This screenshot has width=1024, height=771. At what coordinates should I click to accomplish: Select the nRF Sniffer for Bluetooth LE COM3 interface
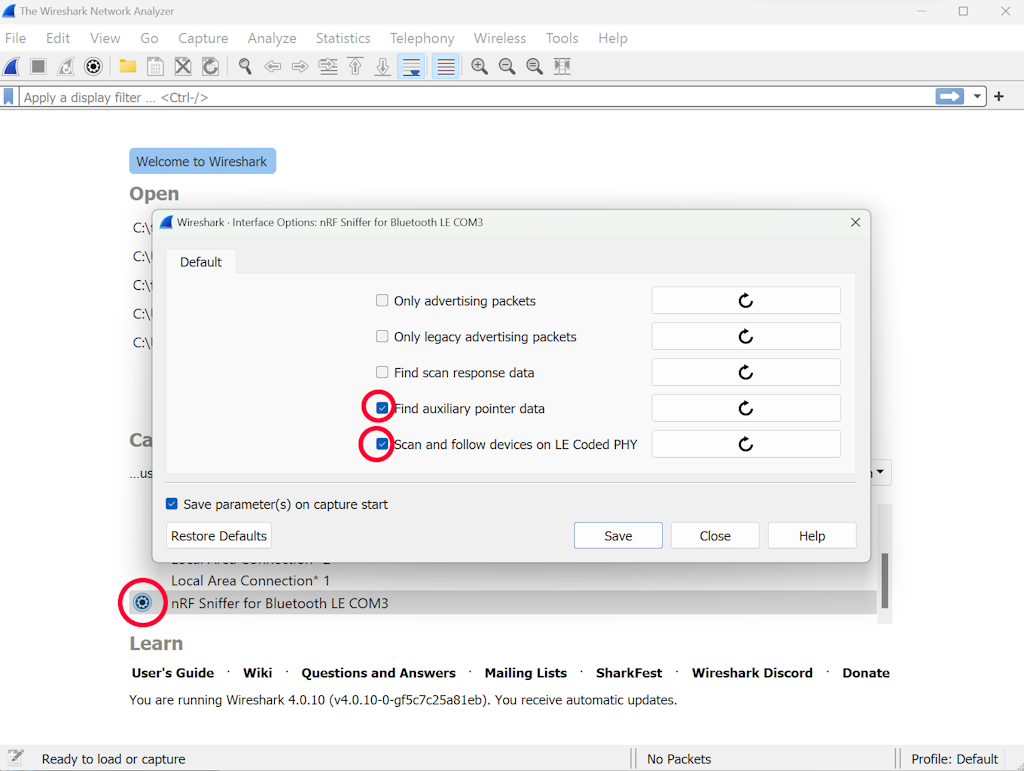(x=503, y=603)
